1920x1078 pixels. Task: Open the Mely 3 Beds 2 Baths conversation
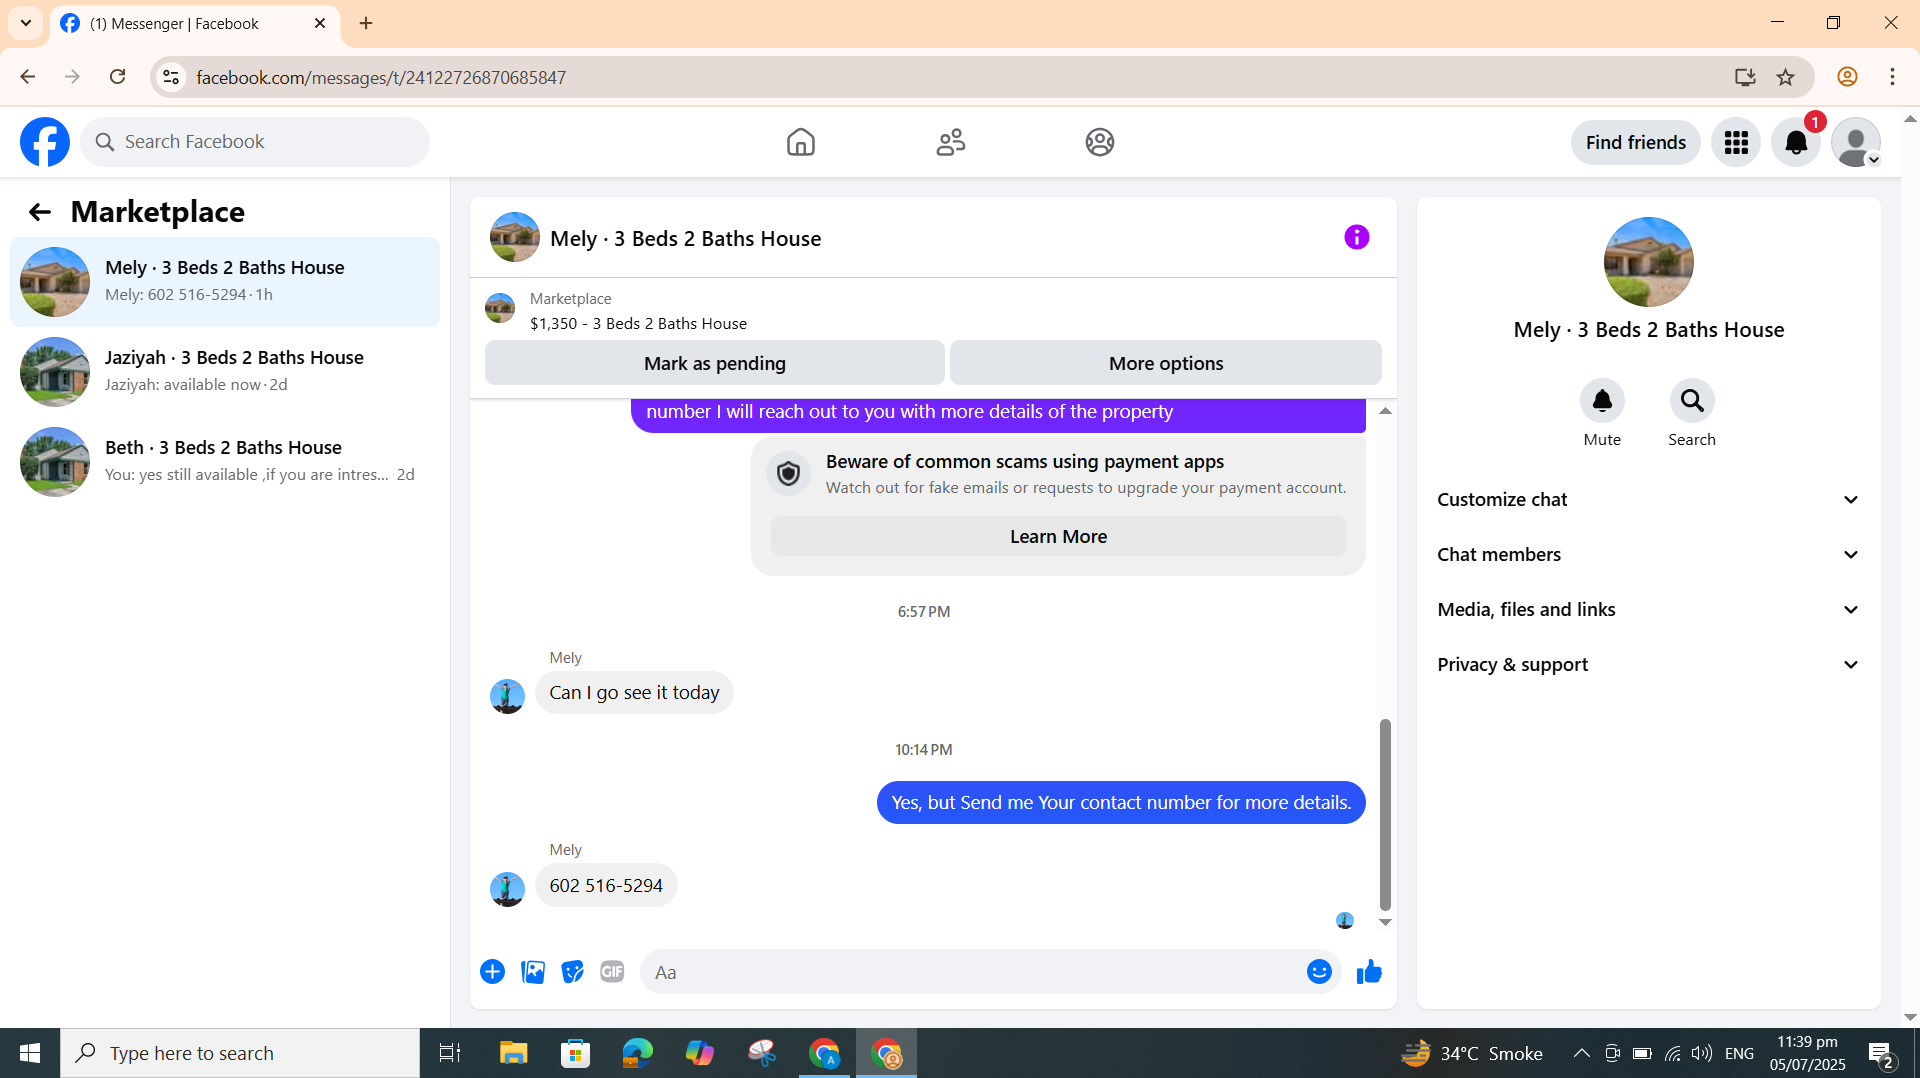coord(225,282)
